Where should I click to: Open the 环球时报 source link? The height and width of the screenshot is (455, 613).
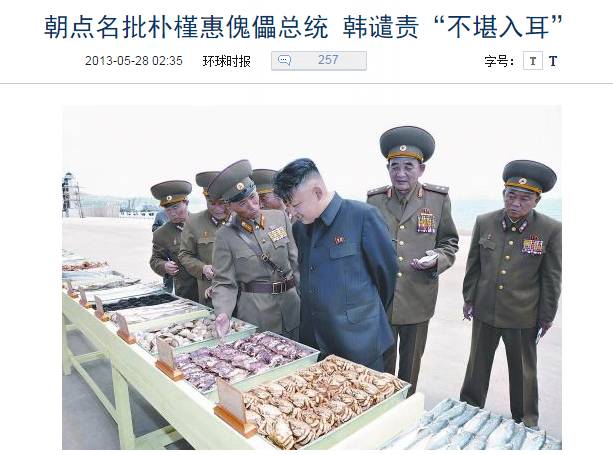tap(226, 61)
